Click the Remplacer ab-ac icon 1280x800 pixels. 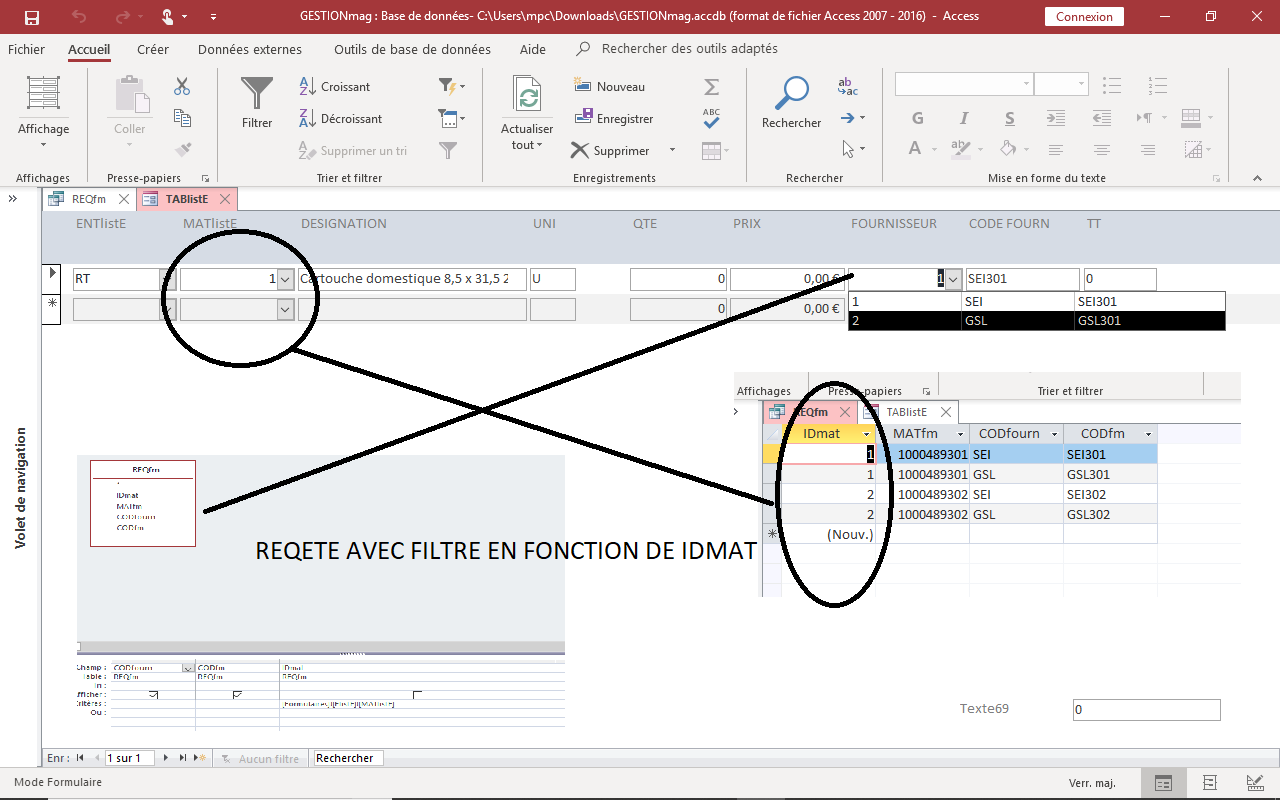[847, 87]
